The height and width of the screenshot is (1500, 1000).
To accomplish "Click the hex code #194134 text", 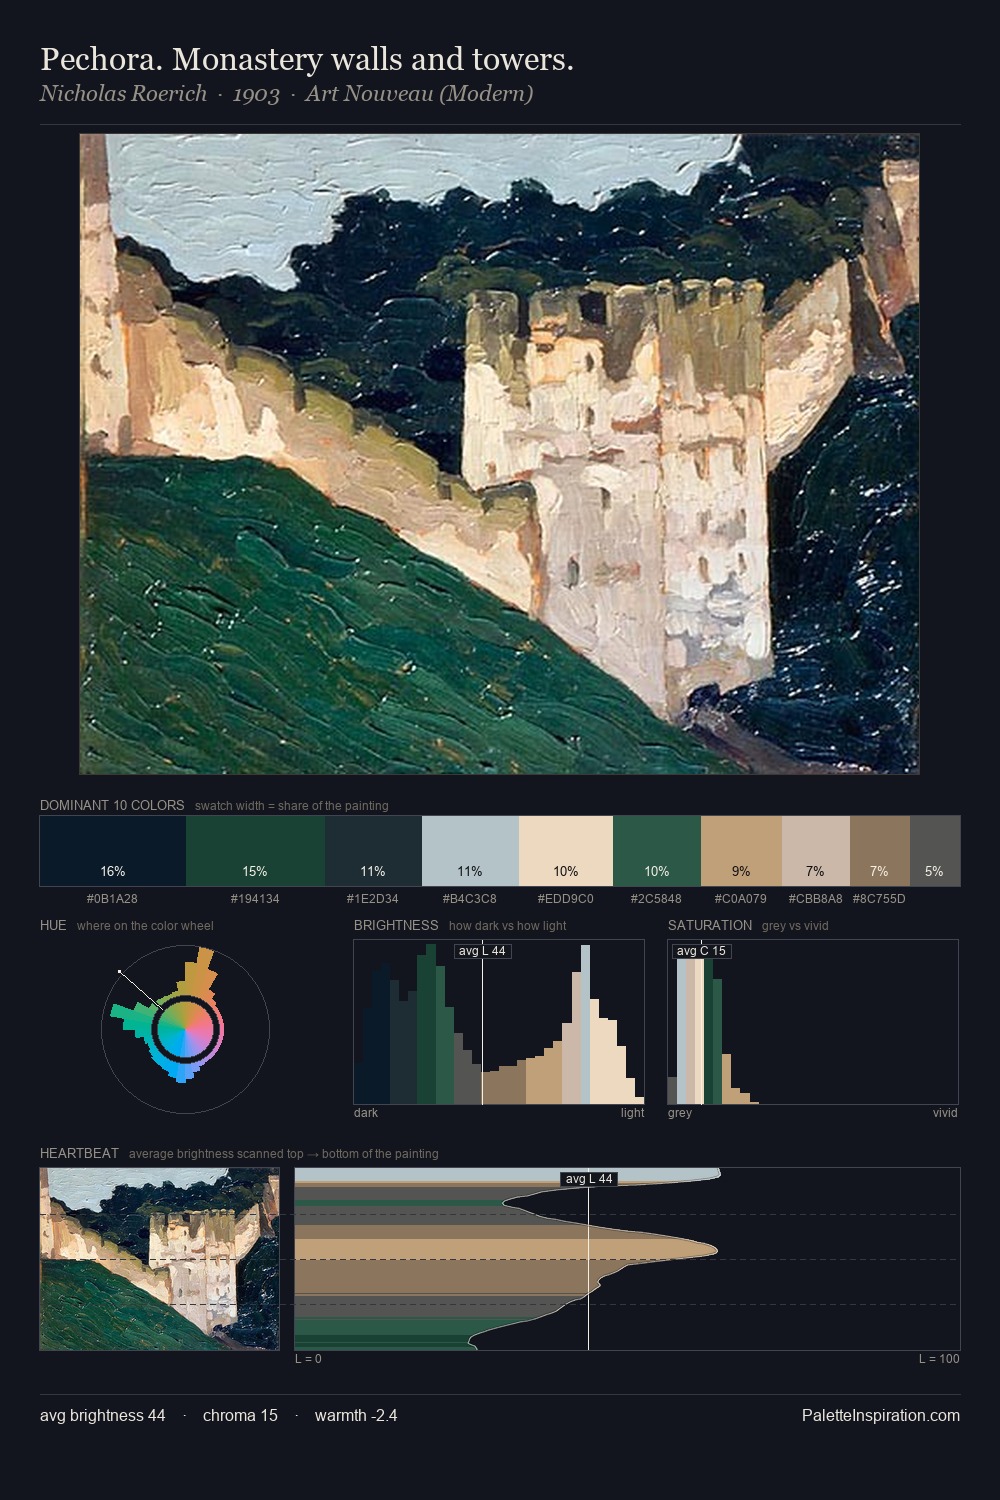I will coord(255,899).
